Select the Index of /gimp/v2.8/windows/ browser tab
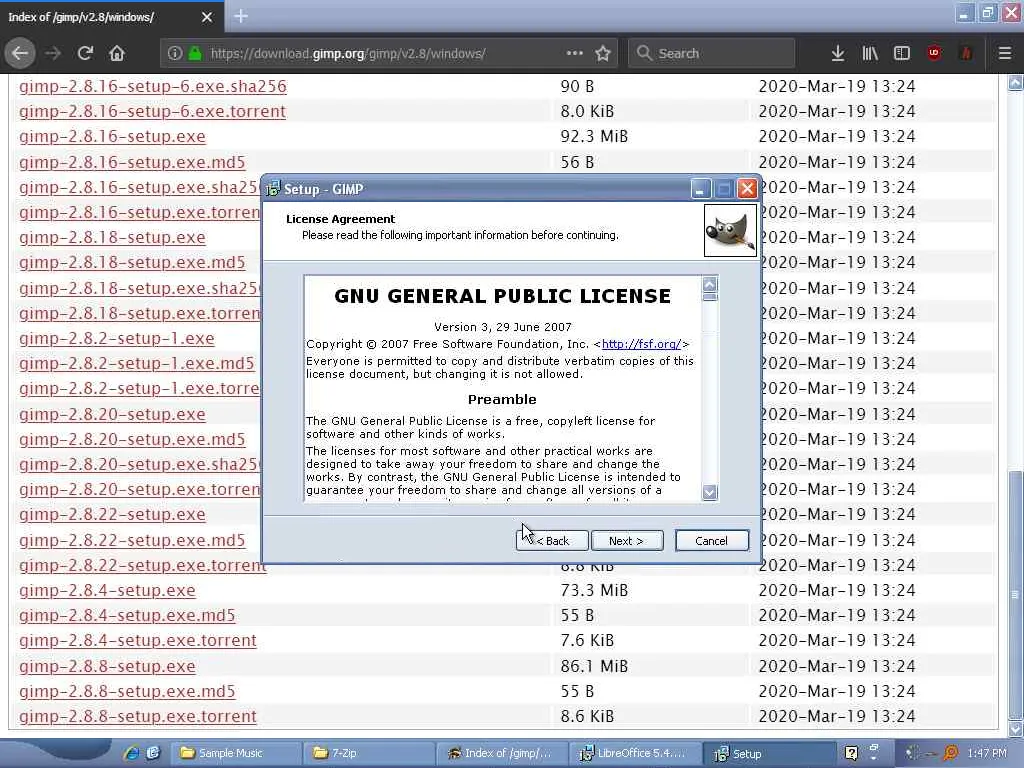 (x=111, y=17)
